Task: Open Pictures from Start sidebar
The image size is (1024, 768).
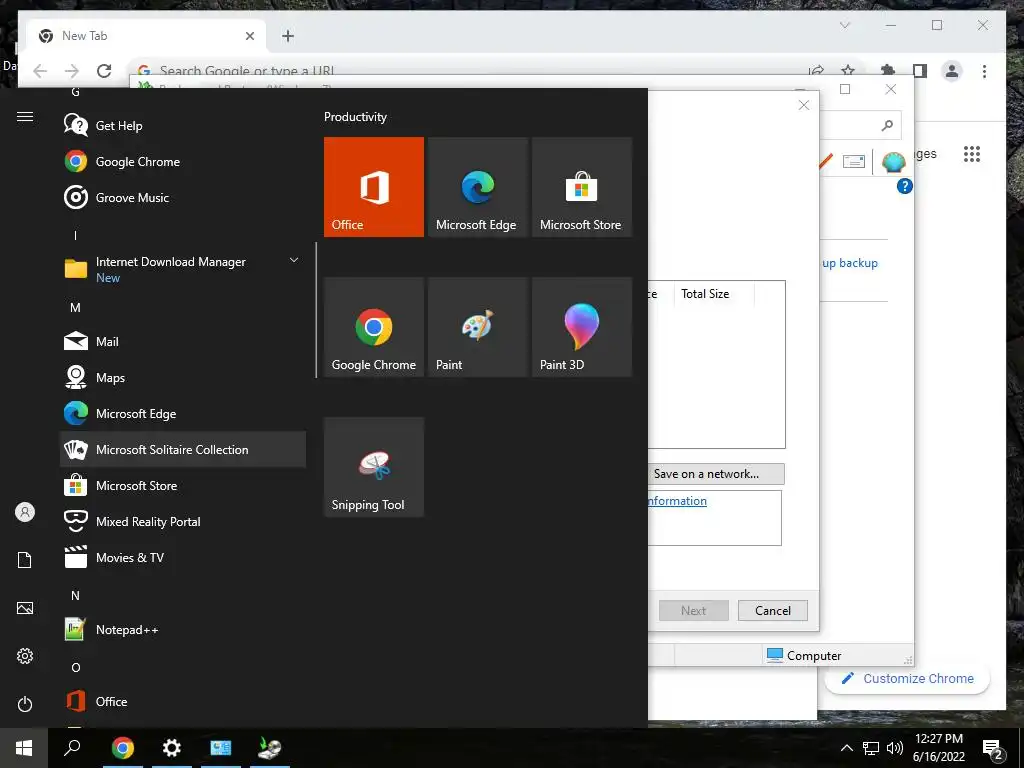Action: 25,608
